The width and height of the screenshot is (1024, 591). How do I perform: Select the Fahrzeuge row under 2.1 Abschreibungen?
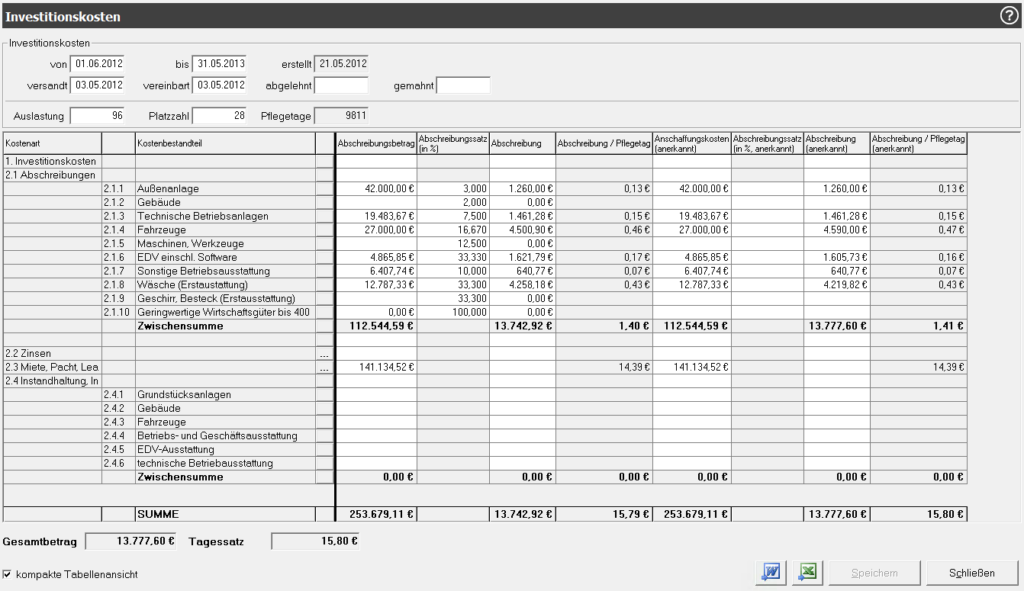click(224, 230)
